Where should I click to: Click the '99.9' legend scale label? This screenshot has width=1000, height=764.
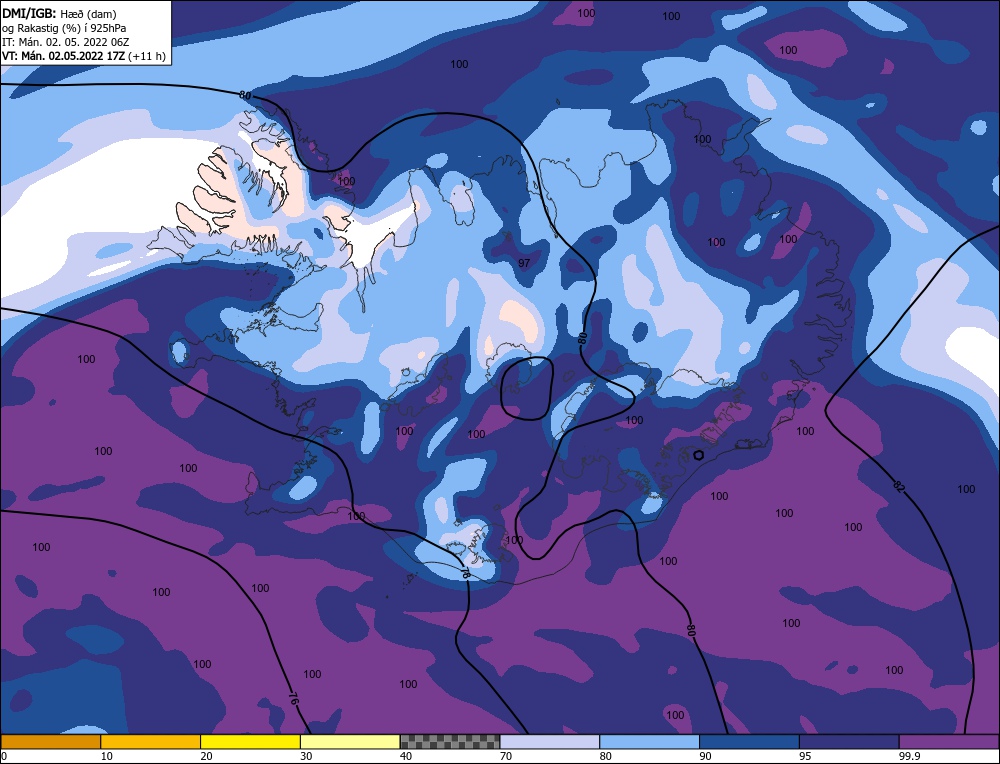(x=910, y=756)
